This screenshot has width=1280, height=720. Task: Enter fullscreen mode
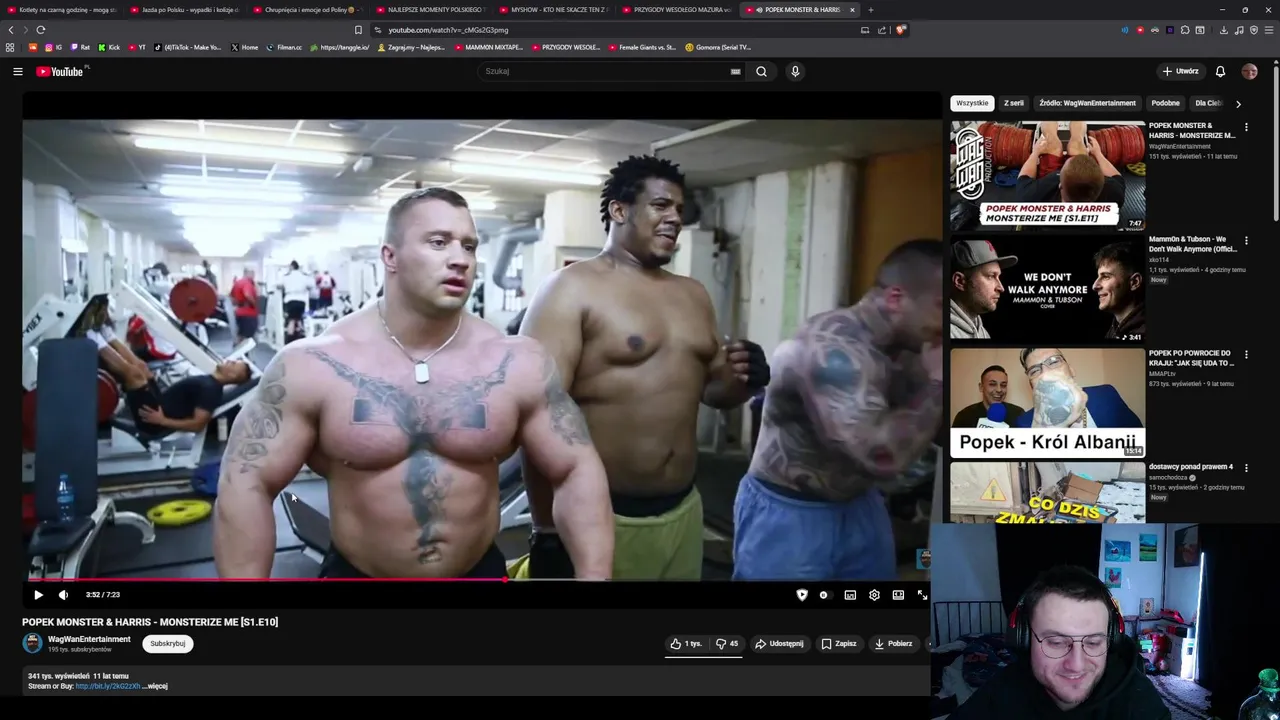(922, 595)
